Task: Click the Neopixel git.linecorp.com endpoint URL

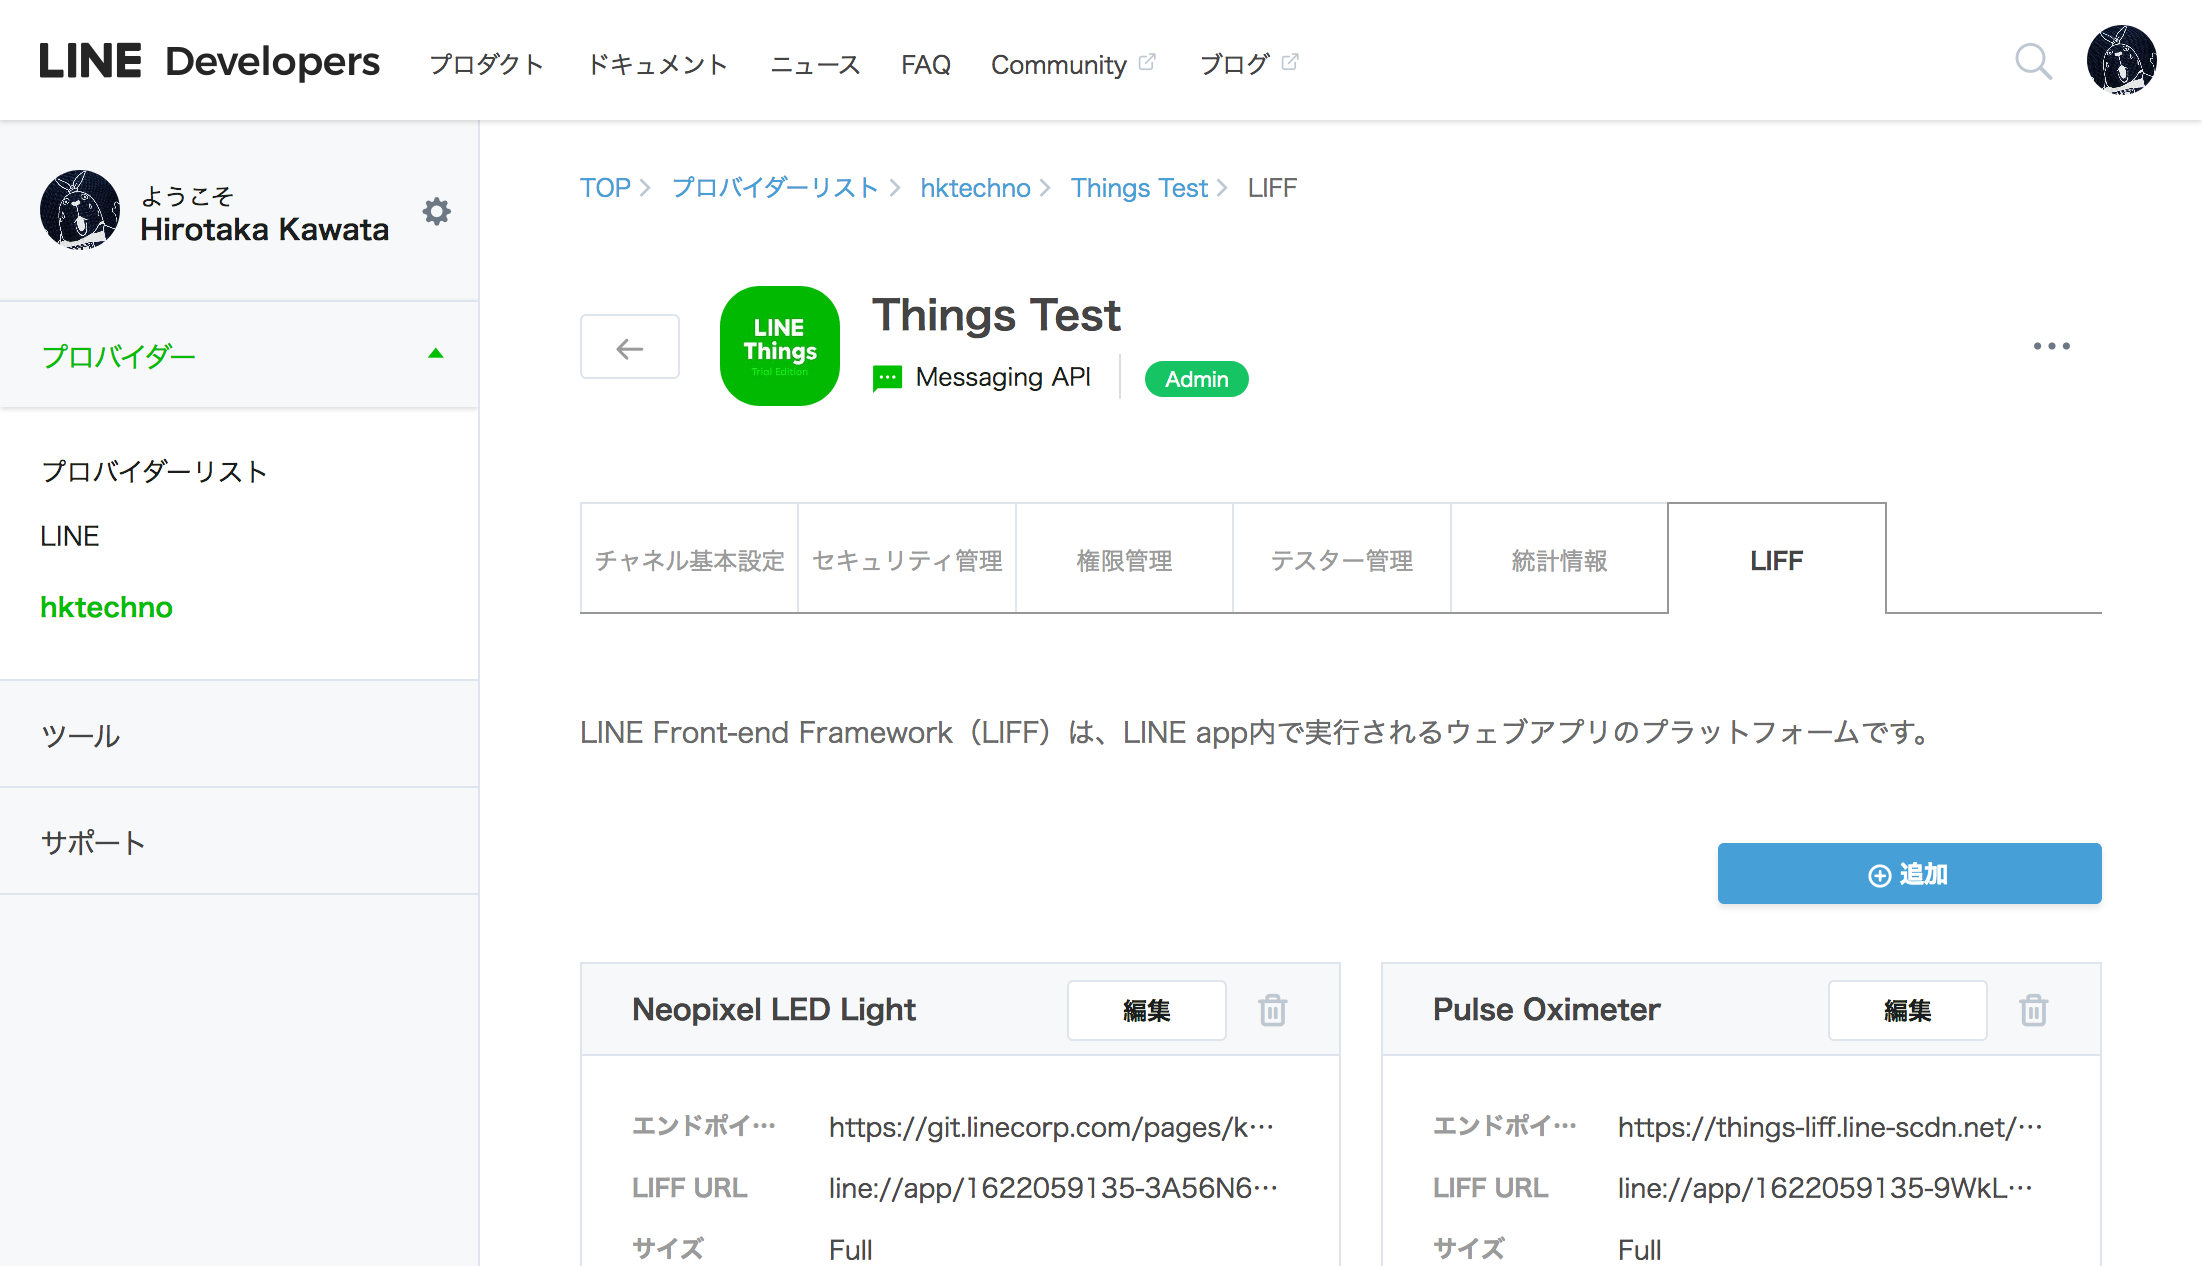Action: coord(1051,1127)
